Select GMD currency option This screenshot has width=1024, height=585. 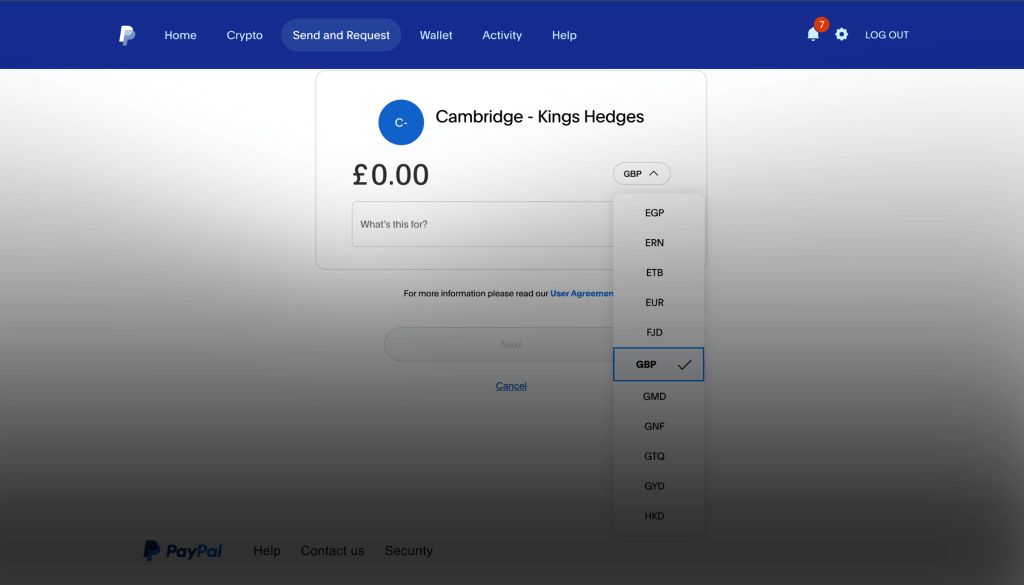655,397
